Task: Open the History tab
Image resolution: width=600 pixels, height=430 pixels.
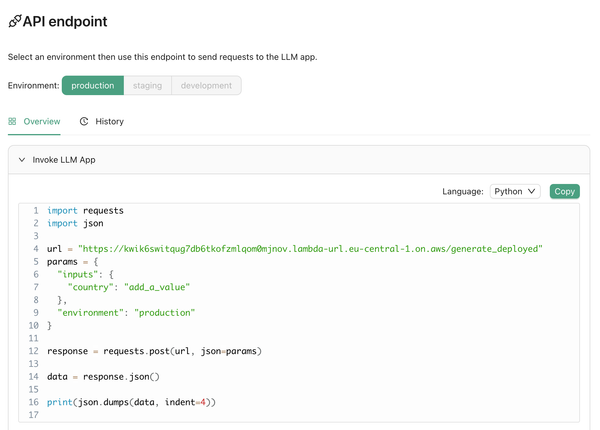Action: click(x=109, y=121)
